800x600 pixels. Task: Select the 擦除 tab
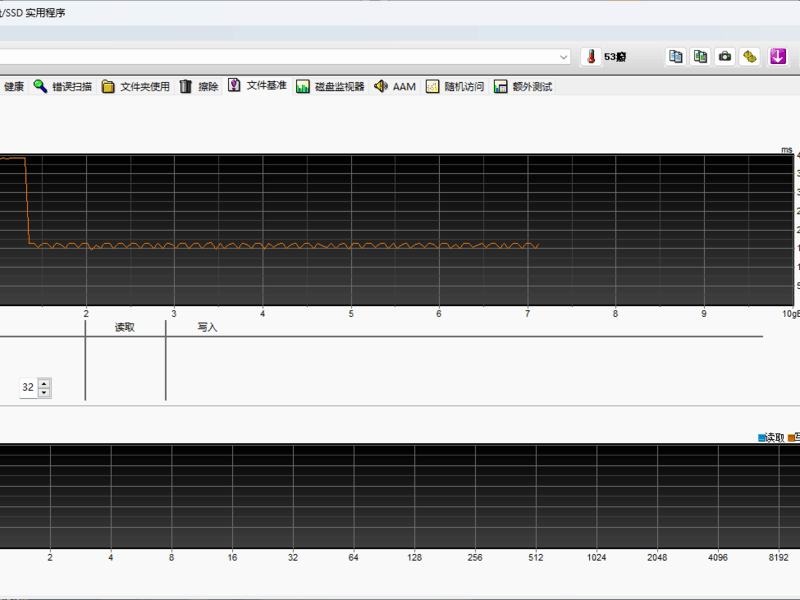199,87
